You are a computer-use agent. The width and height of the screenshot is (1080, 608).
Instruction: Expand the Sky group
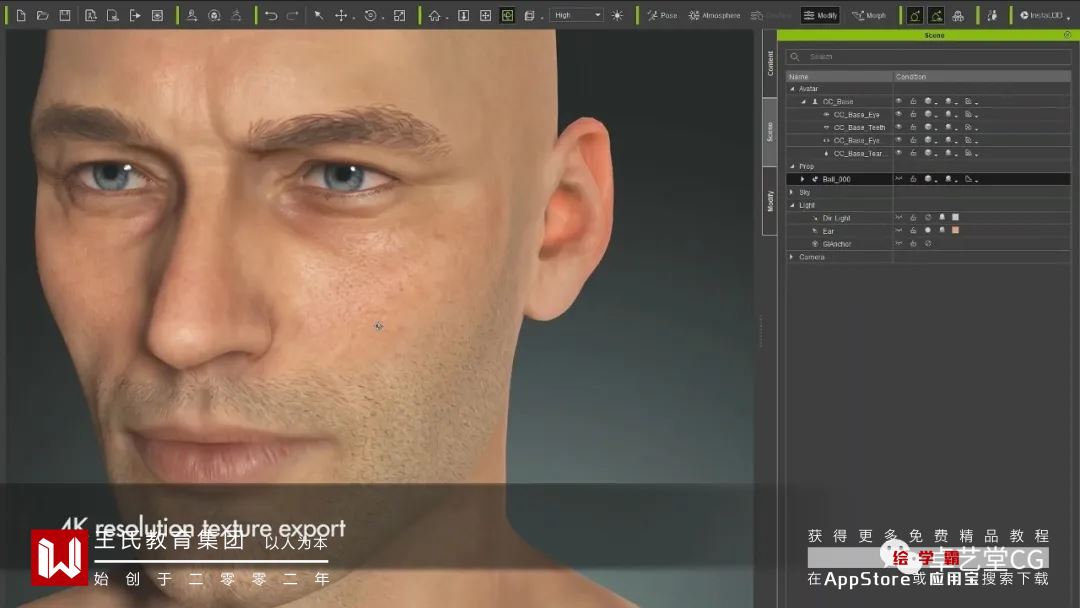pyautogui.click(x=791, y=192)
